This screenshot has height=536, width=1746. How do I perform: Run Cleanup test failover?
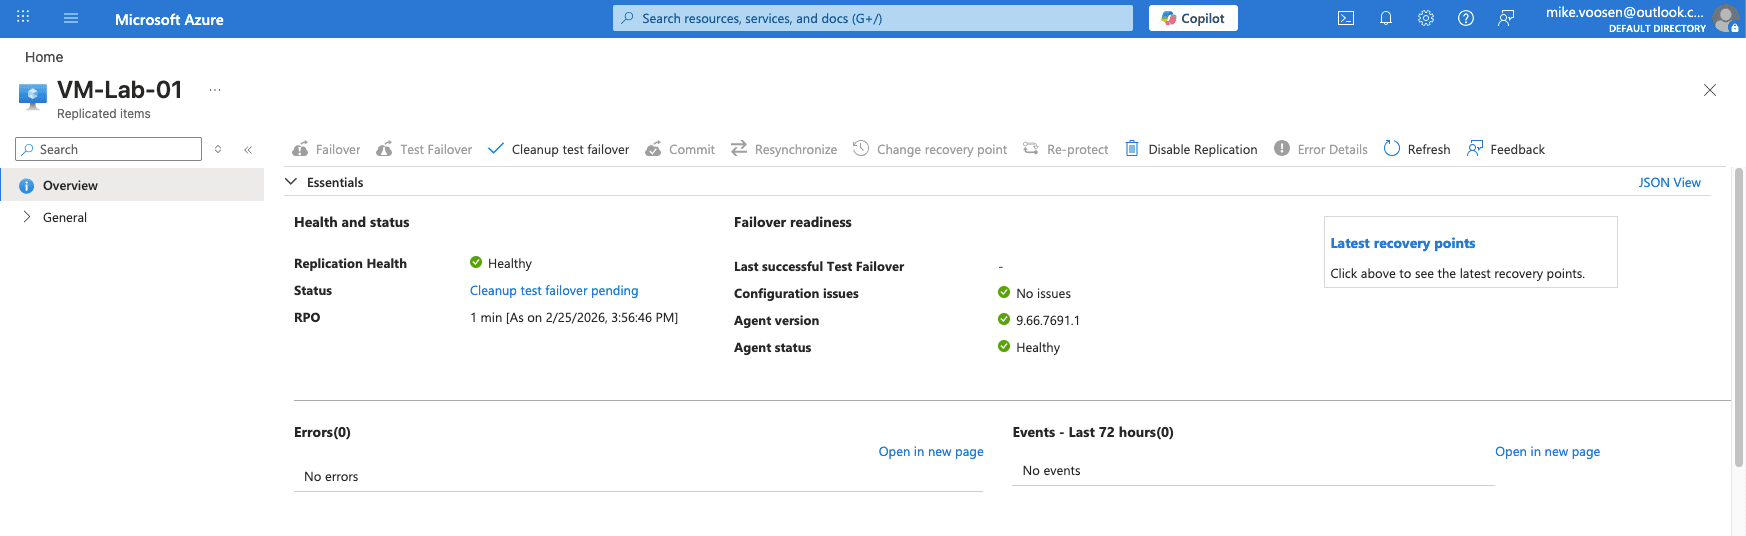click(558, 149)
